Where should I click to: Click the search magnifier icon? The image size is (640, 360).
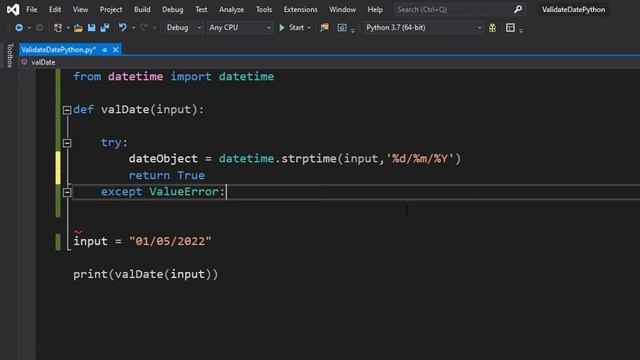[x=518, y=9]
